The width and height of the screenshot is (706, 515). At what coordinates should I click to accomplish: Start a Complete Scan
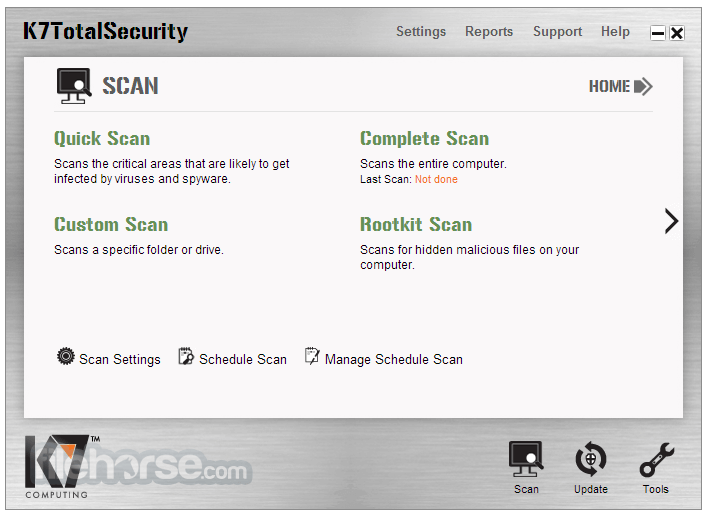[x=424, y=138]
